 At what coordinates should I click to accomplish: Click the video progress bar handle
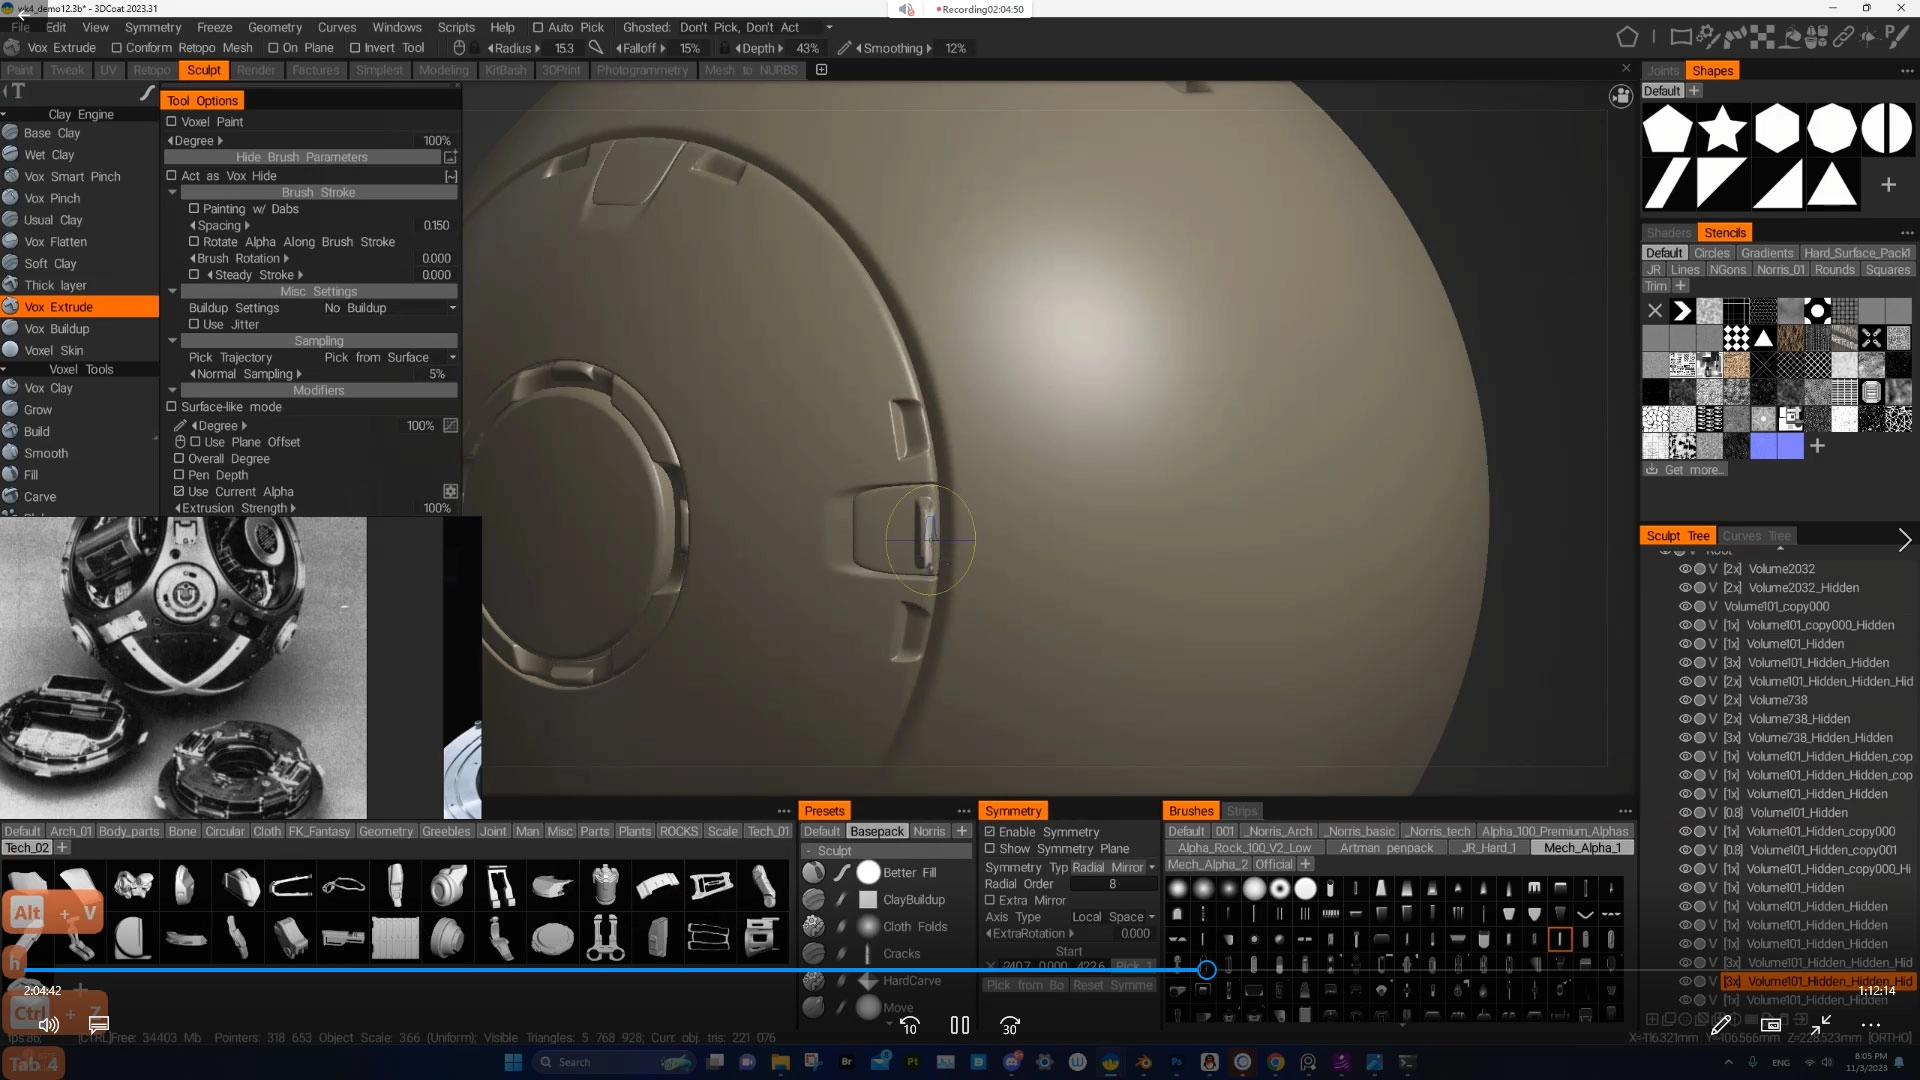1206,969
